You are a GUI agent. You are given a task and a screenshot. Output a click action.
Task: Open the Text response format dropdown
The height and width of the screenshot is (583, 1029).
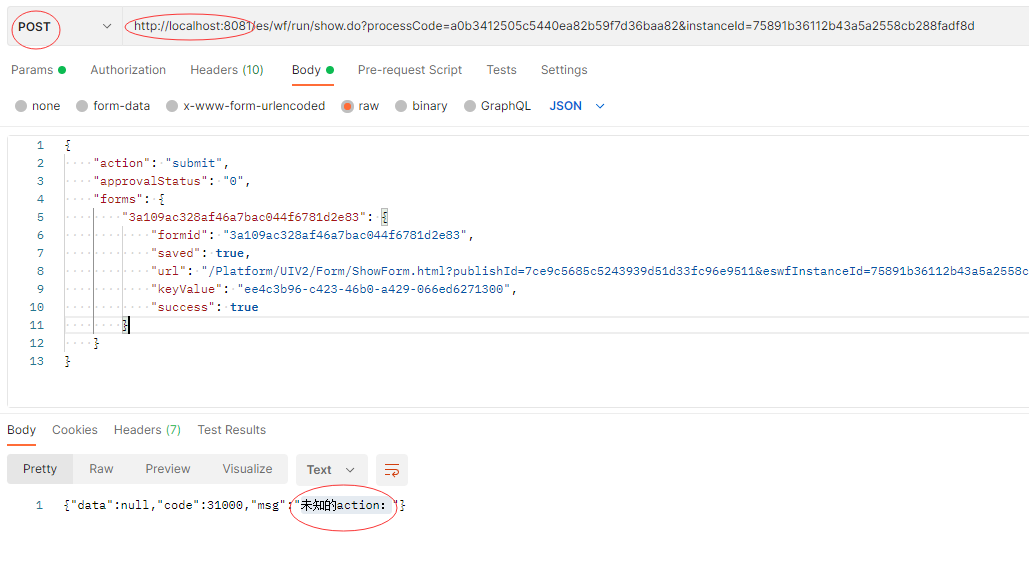point(331,469)
